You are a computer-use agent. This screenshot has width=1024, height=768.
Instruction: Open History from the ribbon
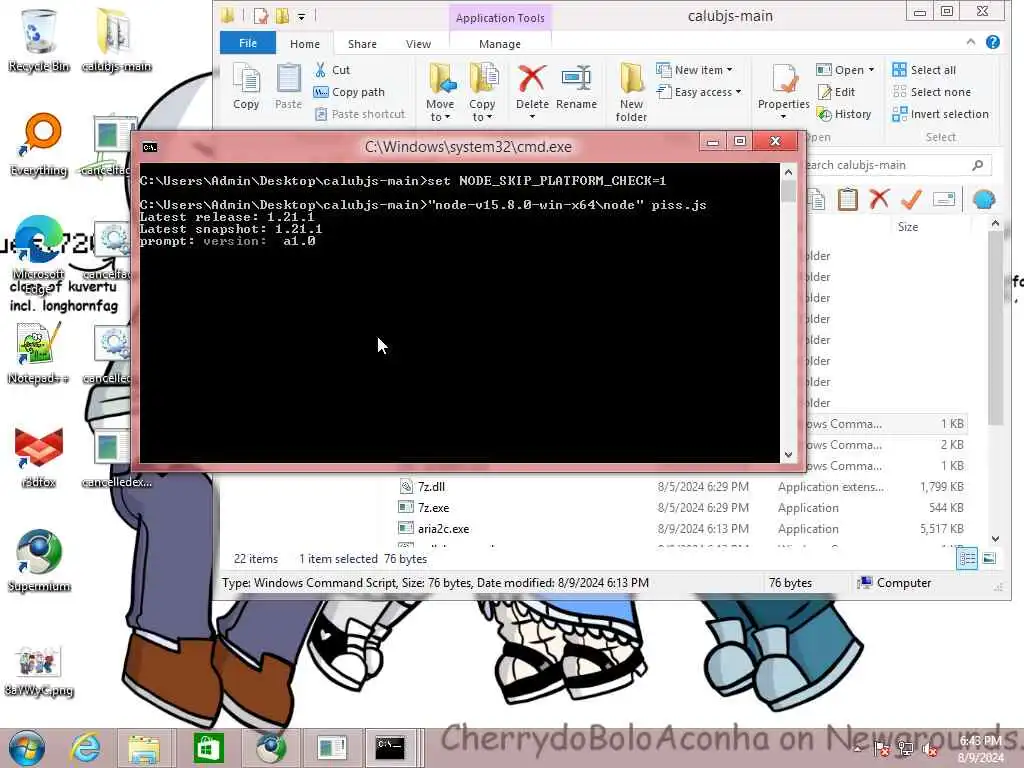coord(844,114)
